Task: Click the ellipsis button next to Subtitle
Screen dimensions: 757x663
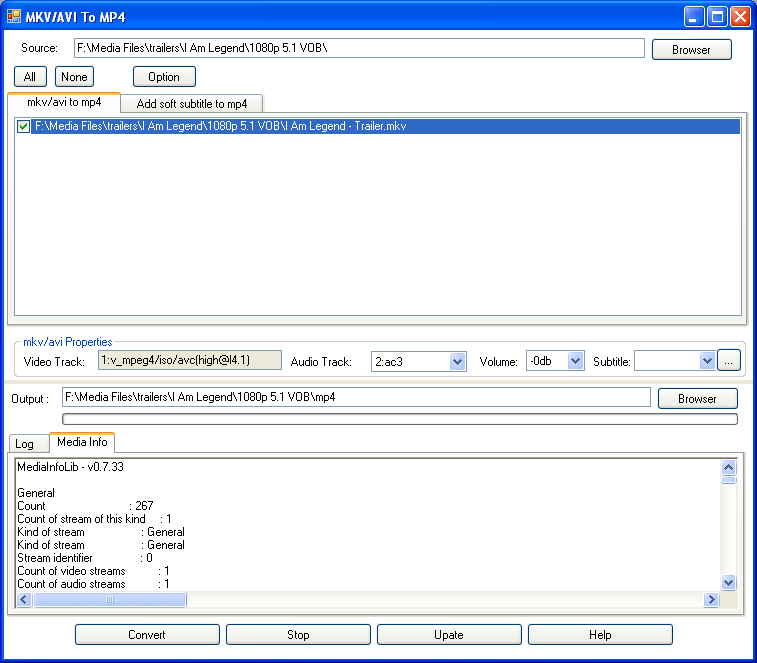Action: coord(730,361)
